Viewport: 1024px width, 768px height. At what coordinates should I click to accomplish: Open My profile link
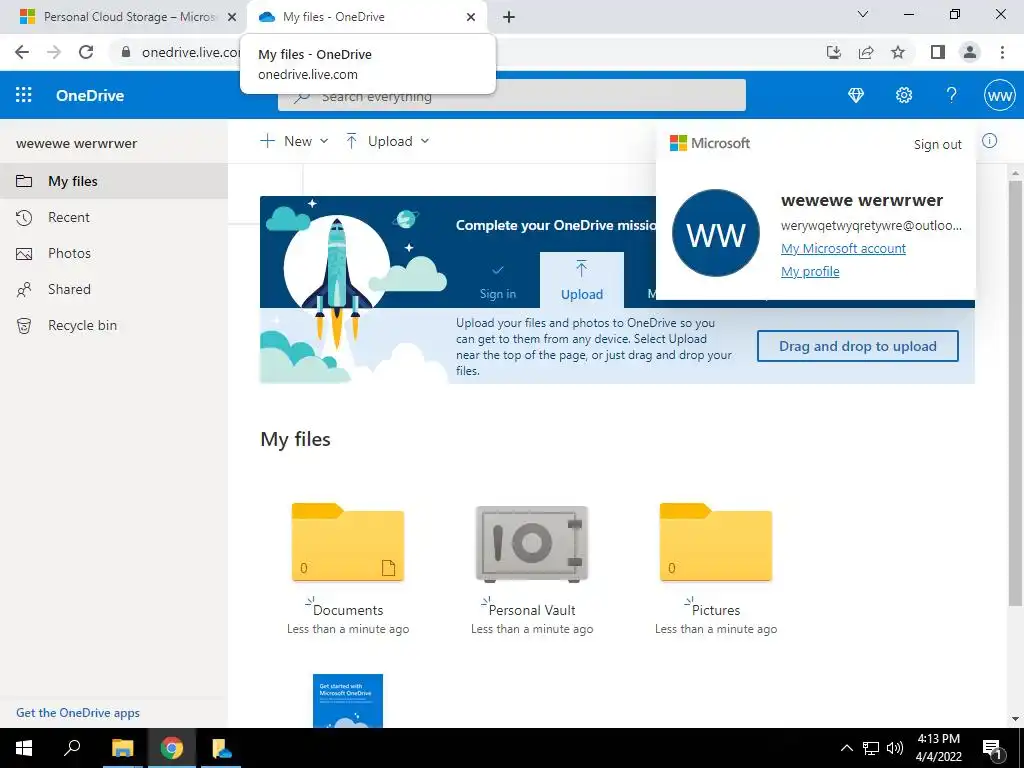810,271
